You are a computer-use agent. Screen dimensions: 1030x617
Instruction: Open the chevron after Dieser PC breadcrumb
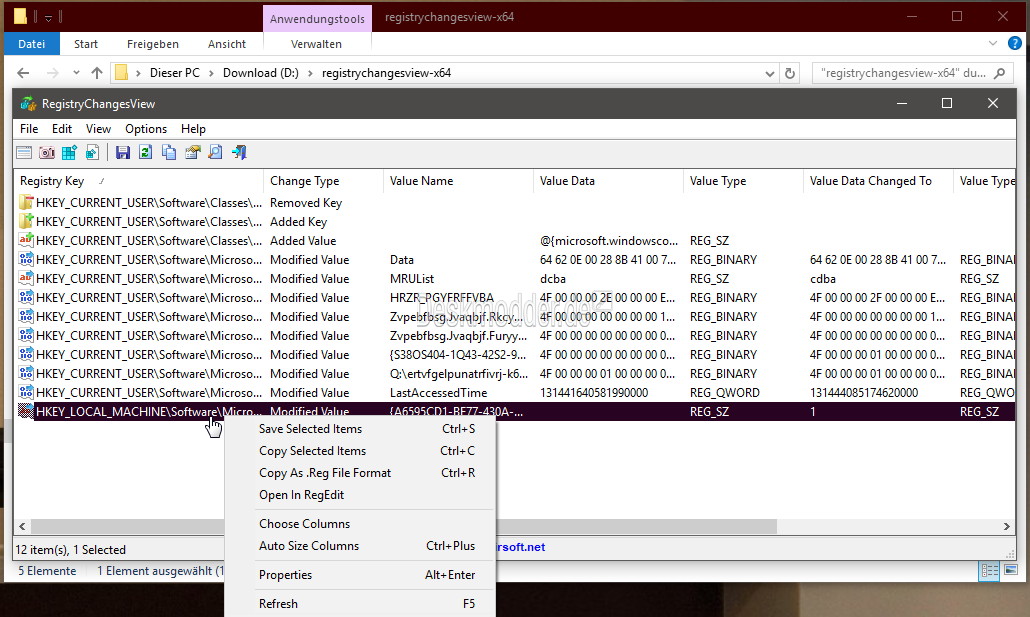(x=212, y=73)
